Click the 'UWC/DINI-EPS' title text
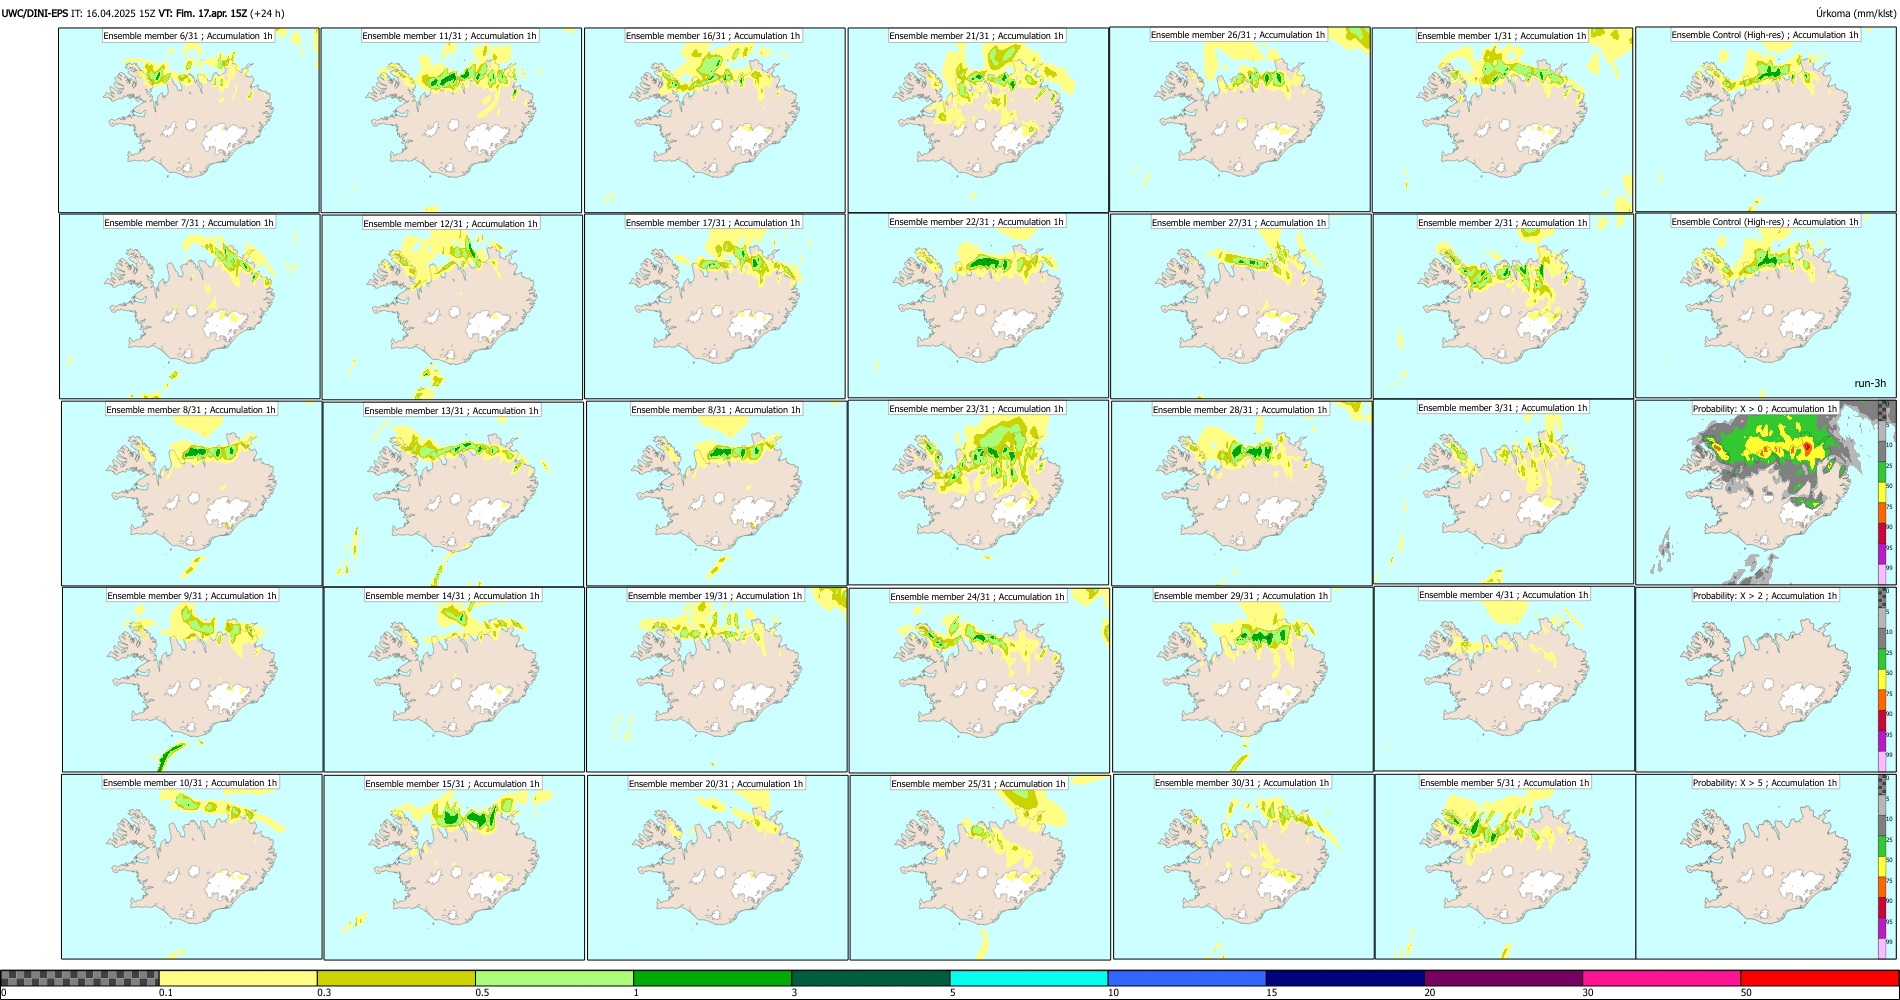1900x1000 pixels. [35, 14]
